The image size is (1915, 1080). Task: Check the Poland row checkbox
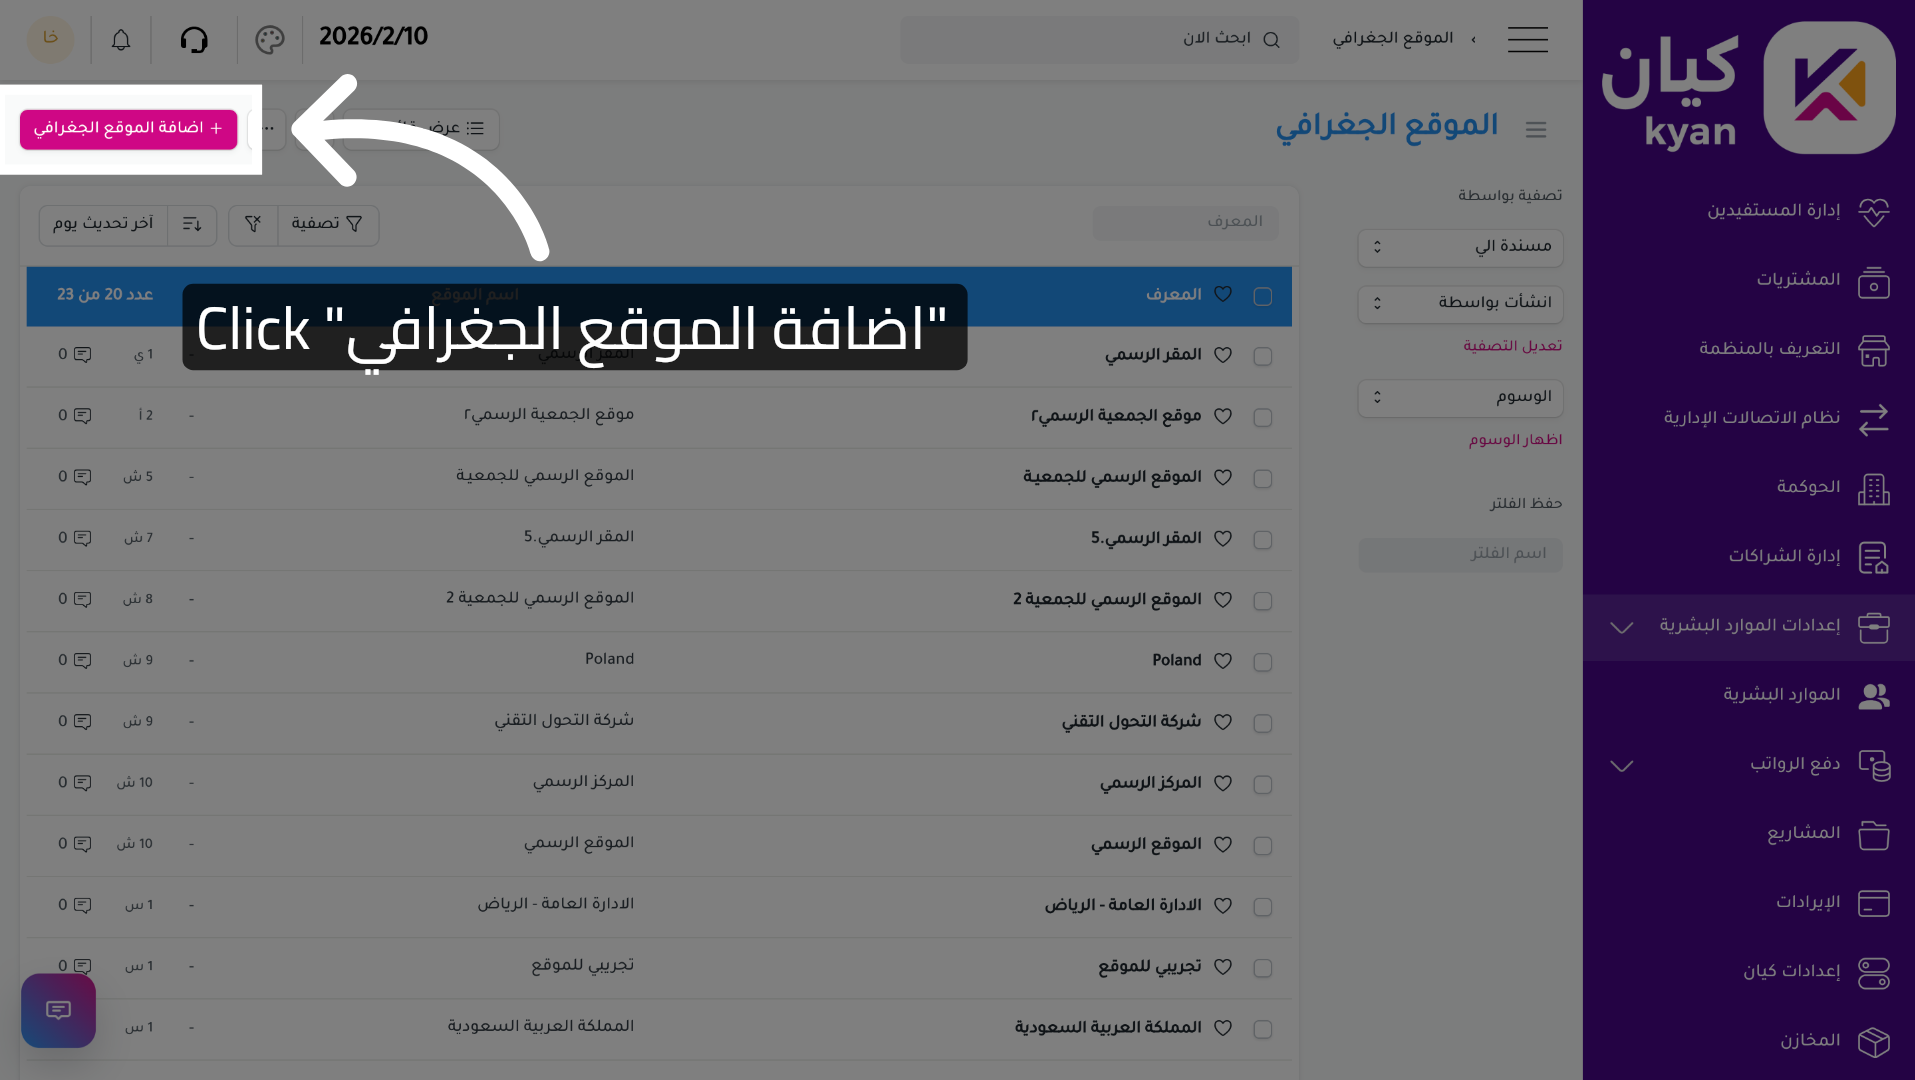click(x=1262, y=662)
